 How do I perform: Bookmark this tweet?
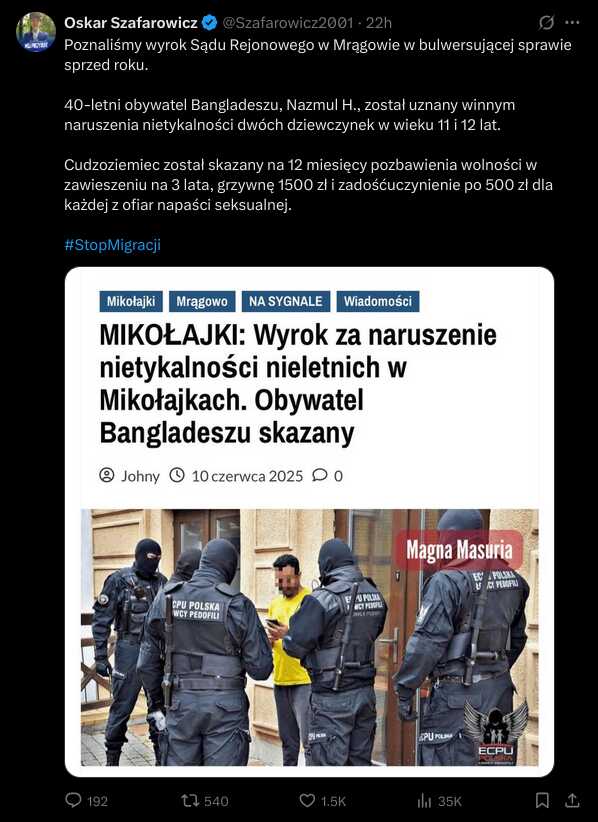(x=542, y=801)
